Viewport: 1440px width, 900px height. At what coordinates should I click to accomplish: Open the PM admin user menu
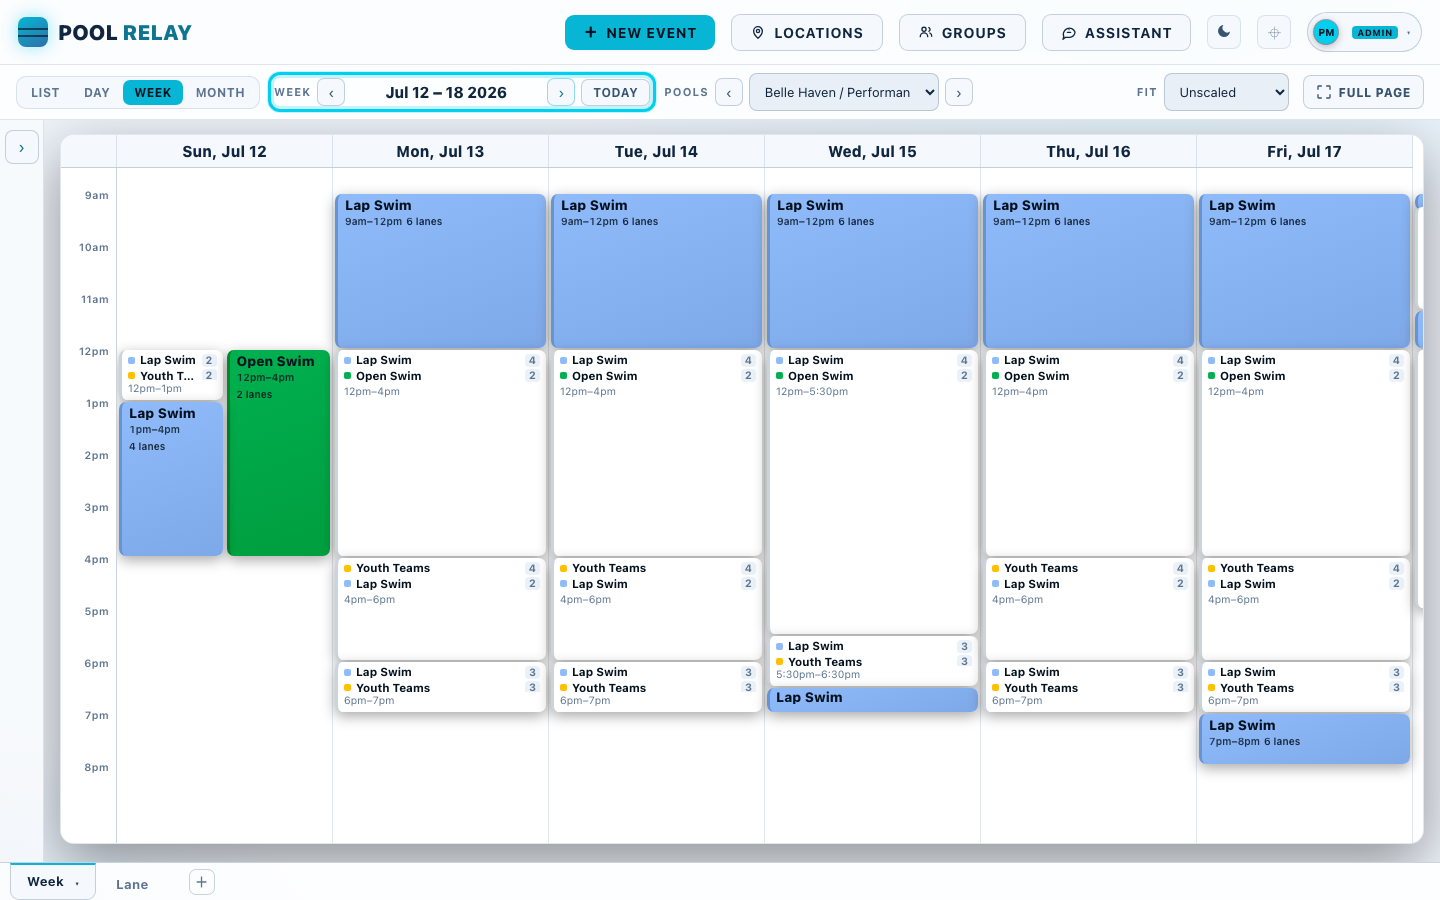1364,32
